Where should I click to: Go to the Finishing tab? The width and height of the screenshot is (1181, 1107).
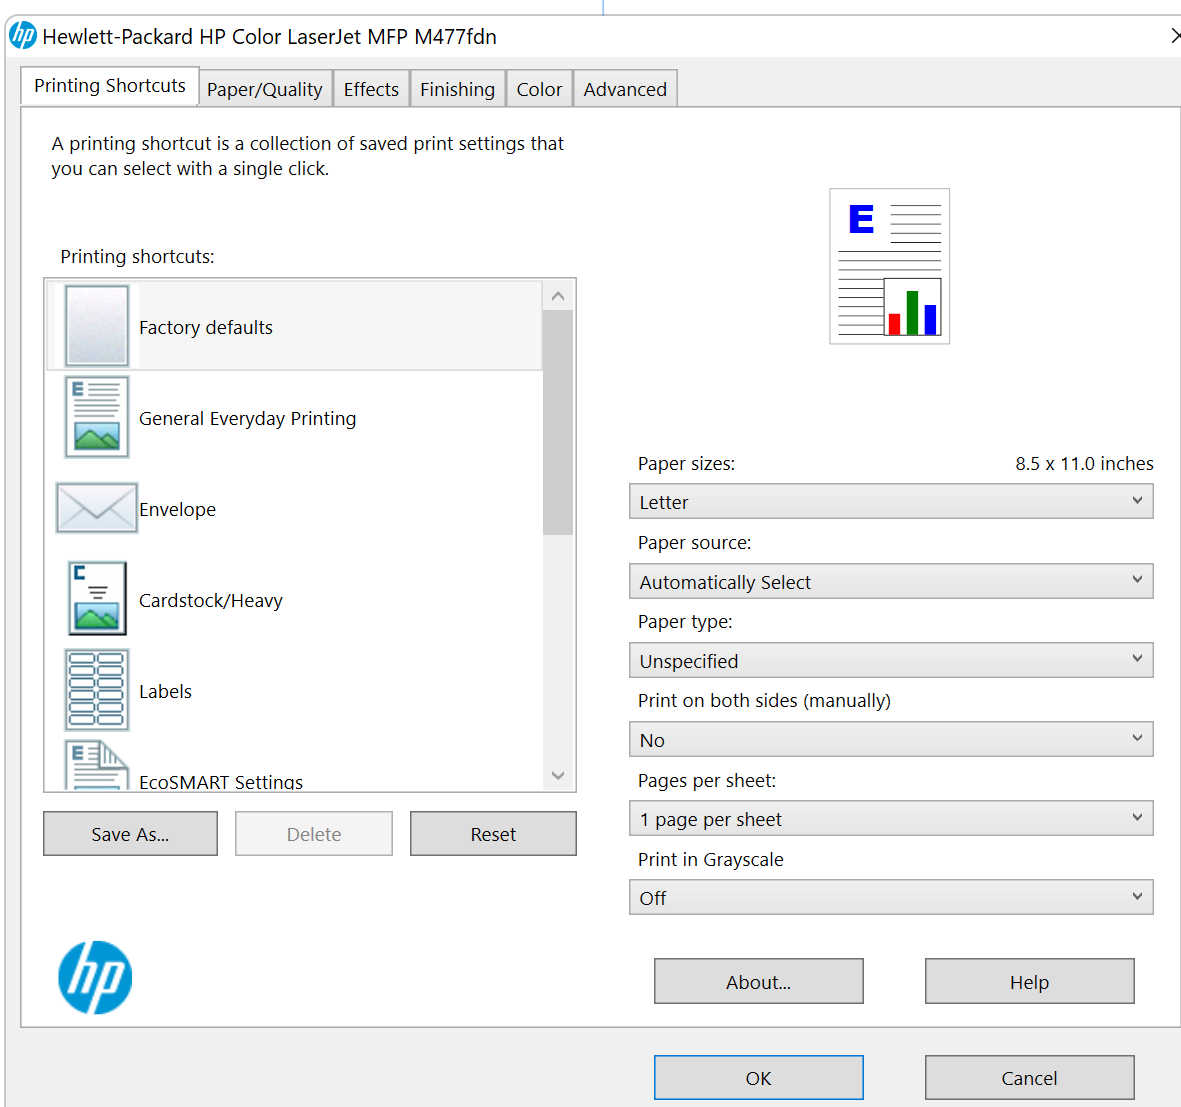click(458, 89)
